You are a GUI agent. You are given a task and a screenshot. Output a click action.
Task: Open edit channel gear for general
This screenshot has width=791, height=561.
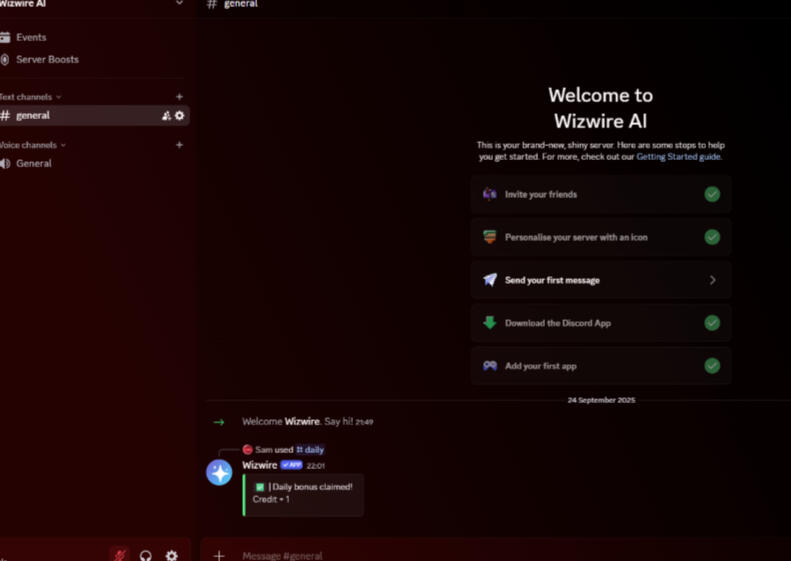click(x=180, y=116)
